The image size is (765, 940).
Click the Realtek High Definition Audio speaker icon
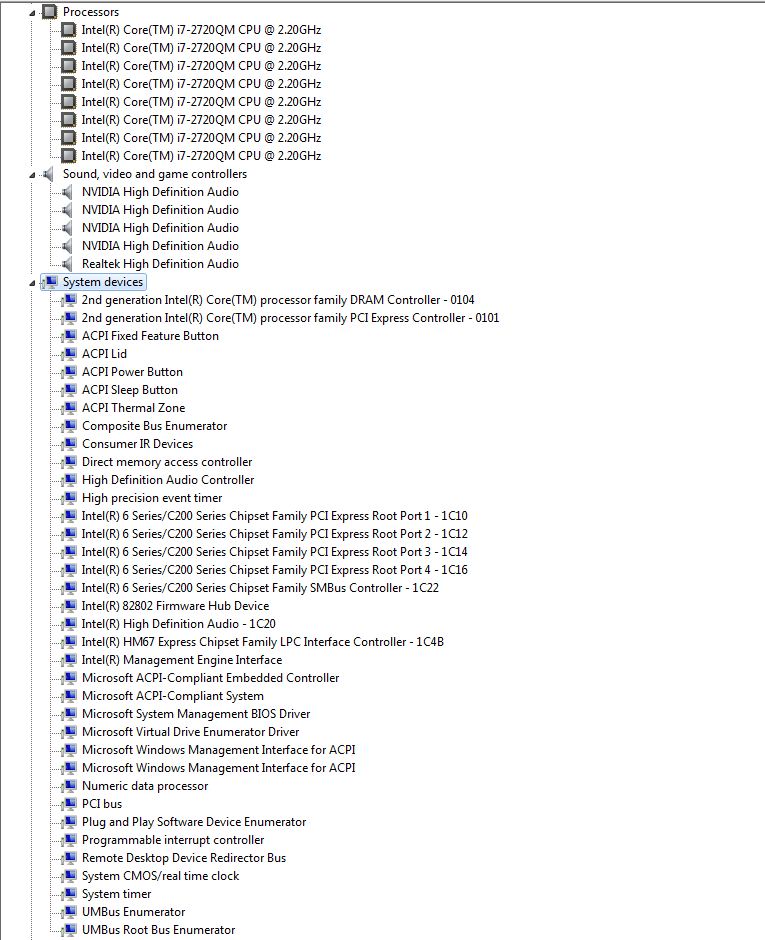pyautogui.click(x=68, y=264)
